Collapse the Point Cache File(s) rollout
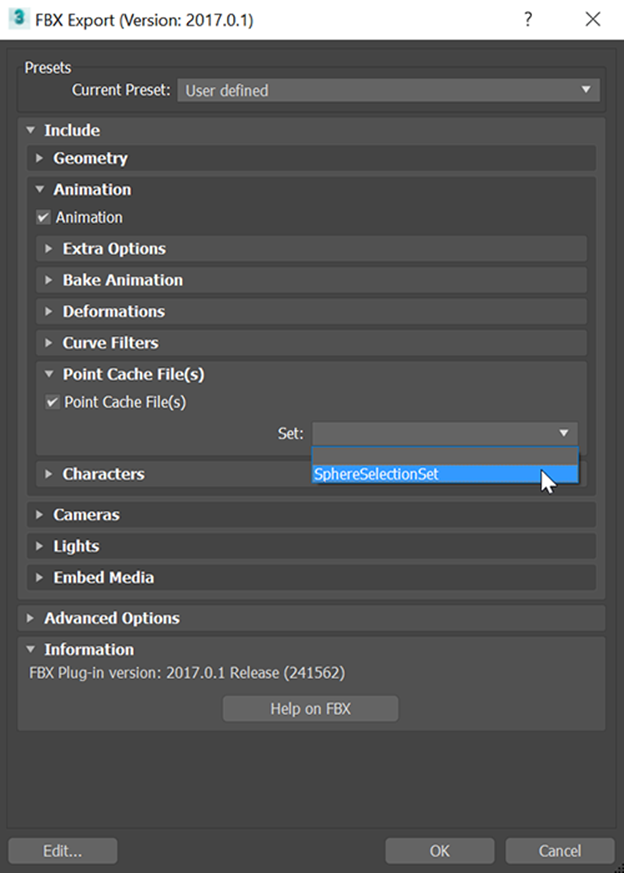This screenshot has width=624, height=873. click(311, 374)
